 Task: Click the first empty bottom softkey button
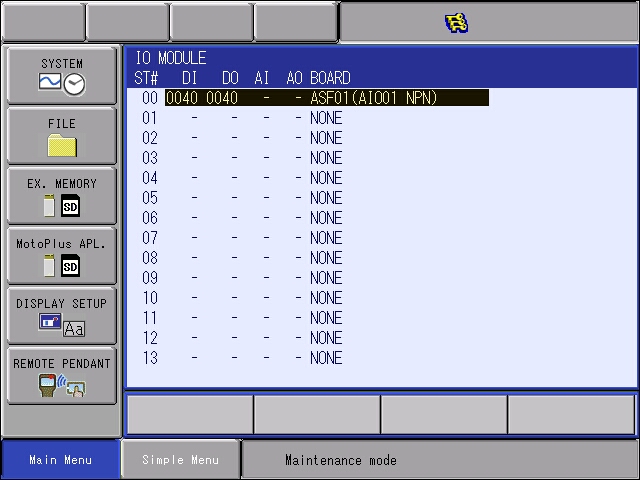coord(190,413)
